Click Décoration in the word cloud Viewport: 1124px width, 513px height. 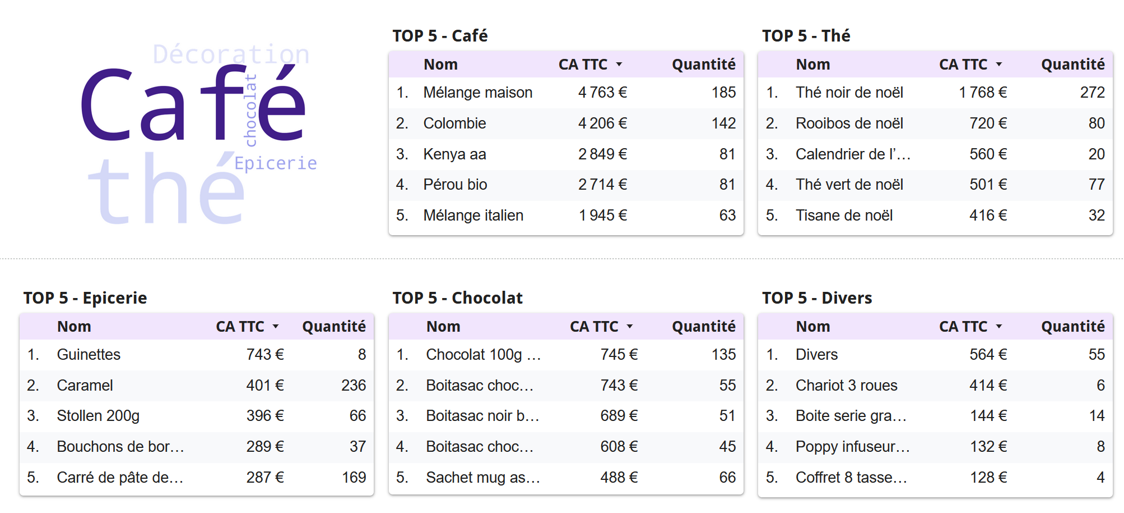(x=231, y=54)
